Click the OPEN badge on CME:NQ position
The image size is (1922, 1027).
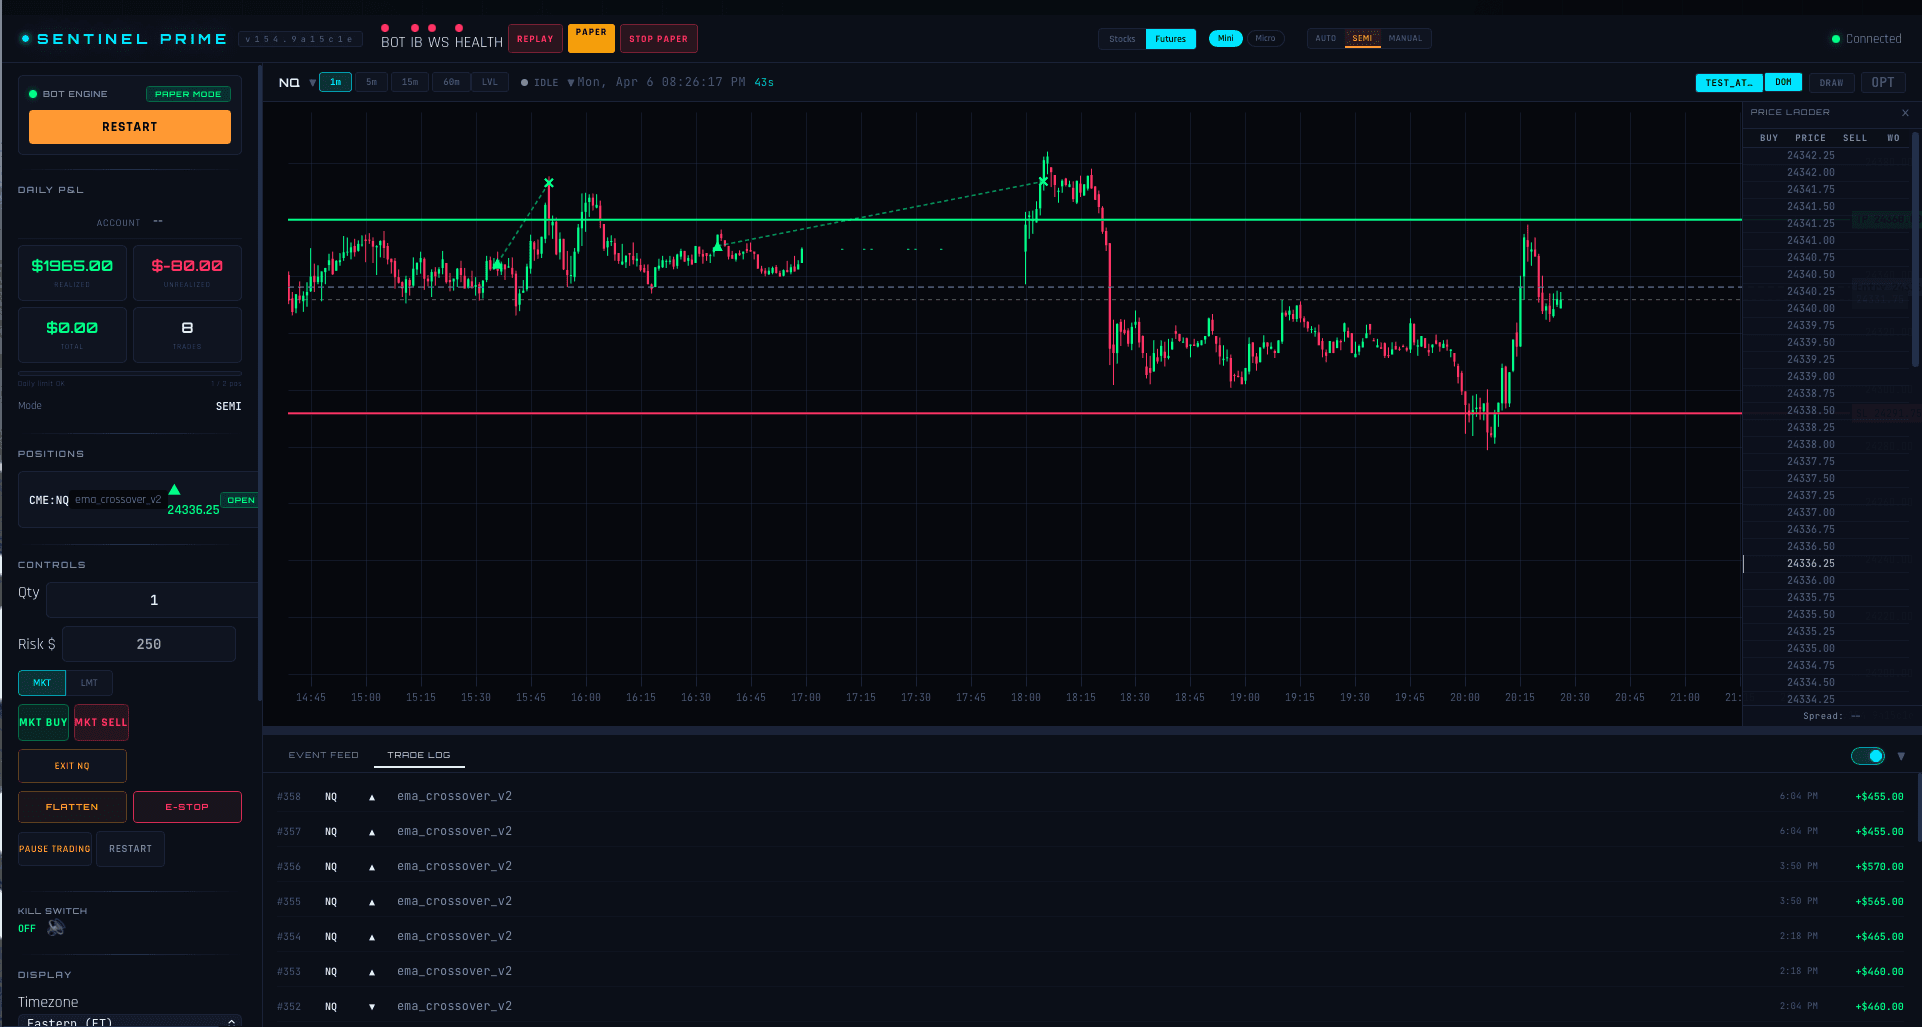coord(240,500)
